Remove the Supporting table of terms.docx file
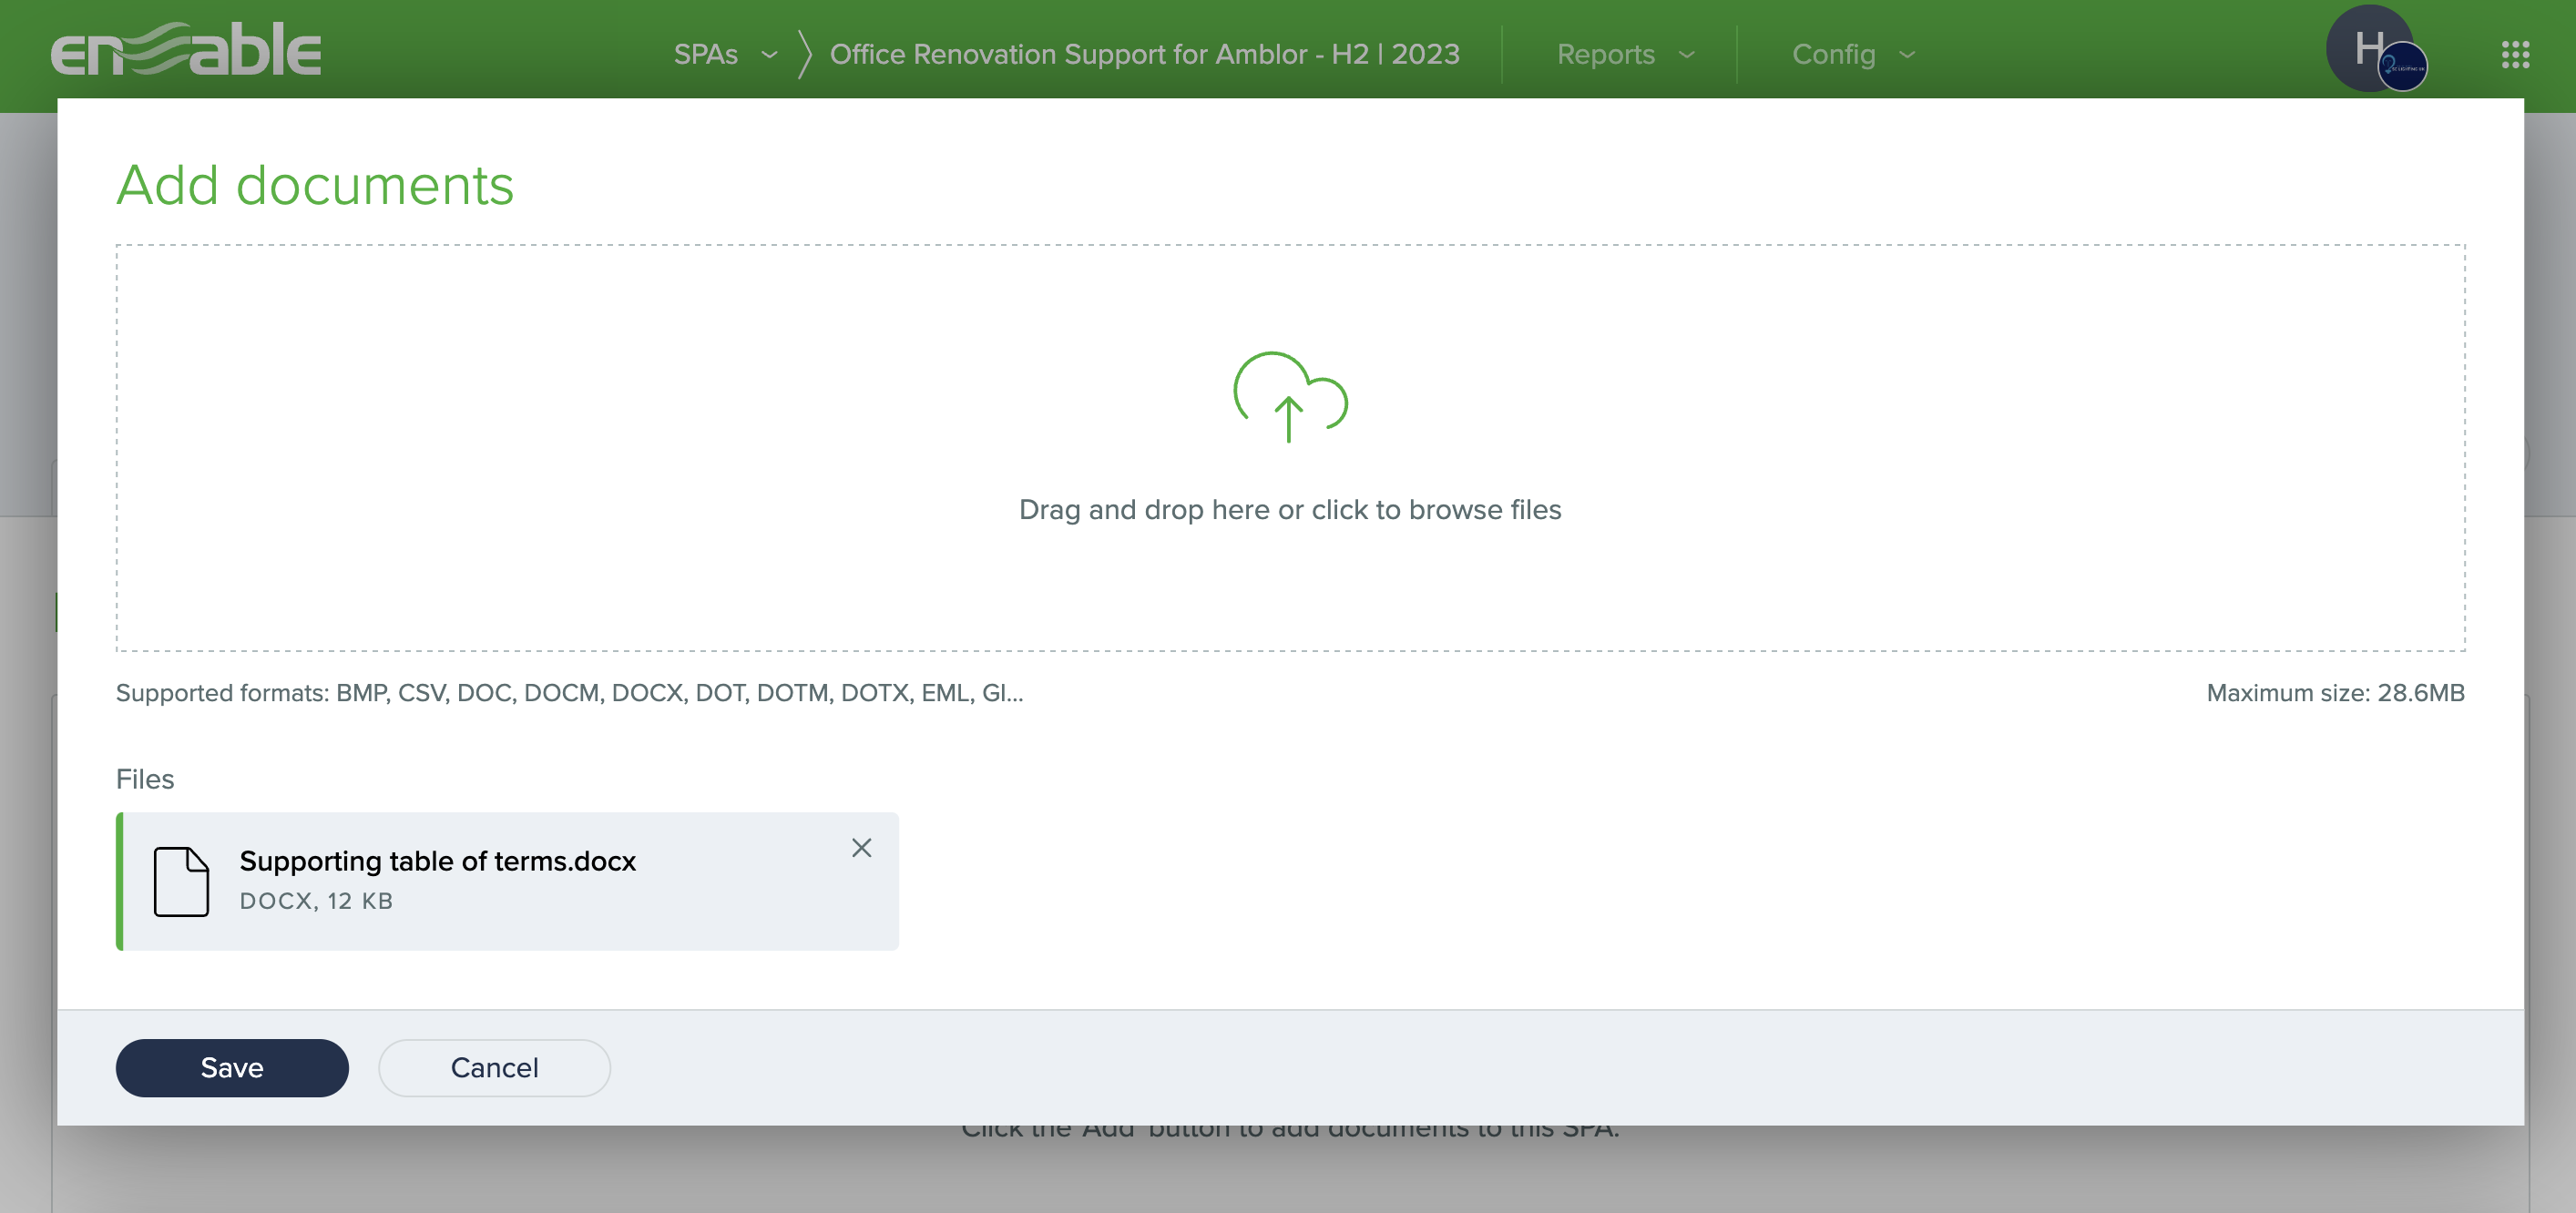The width and height of the screenshot is (2576, 1213). pos(861,847)
